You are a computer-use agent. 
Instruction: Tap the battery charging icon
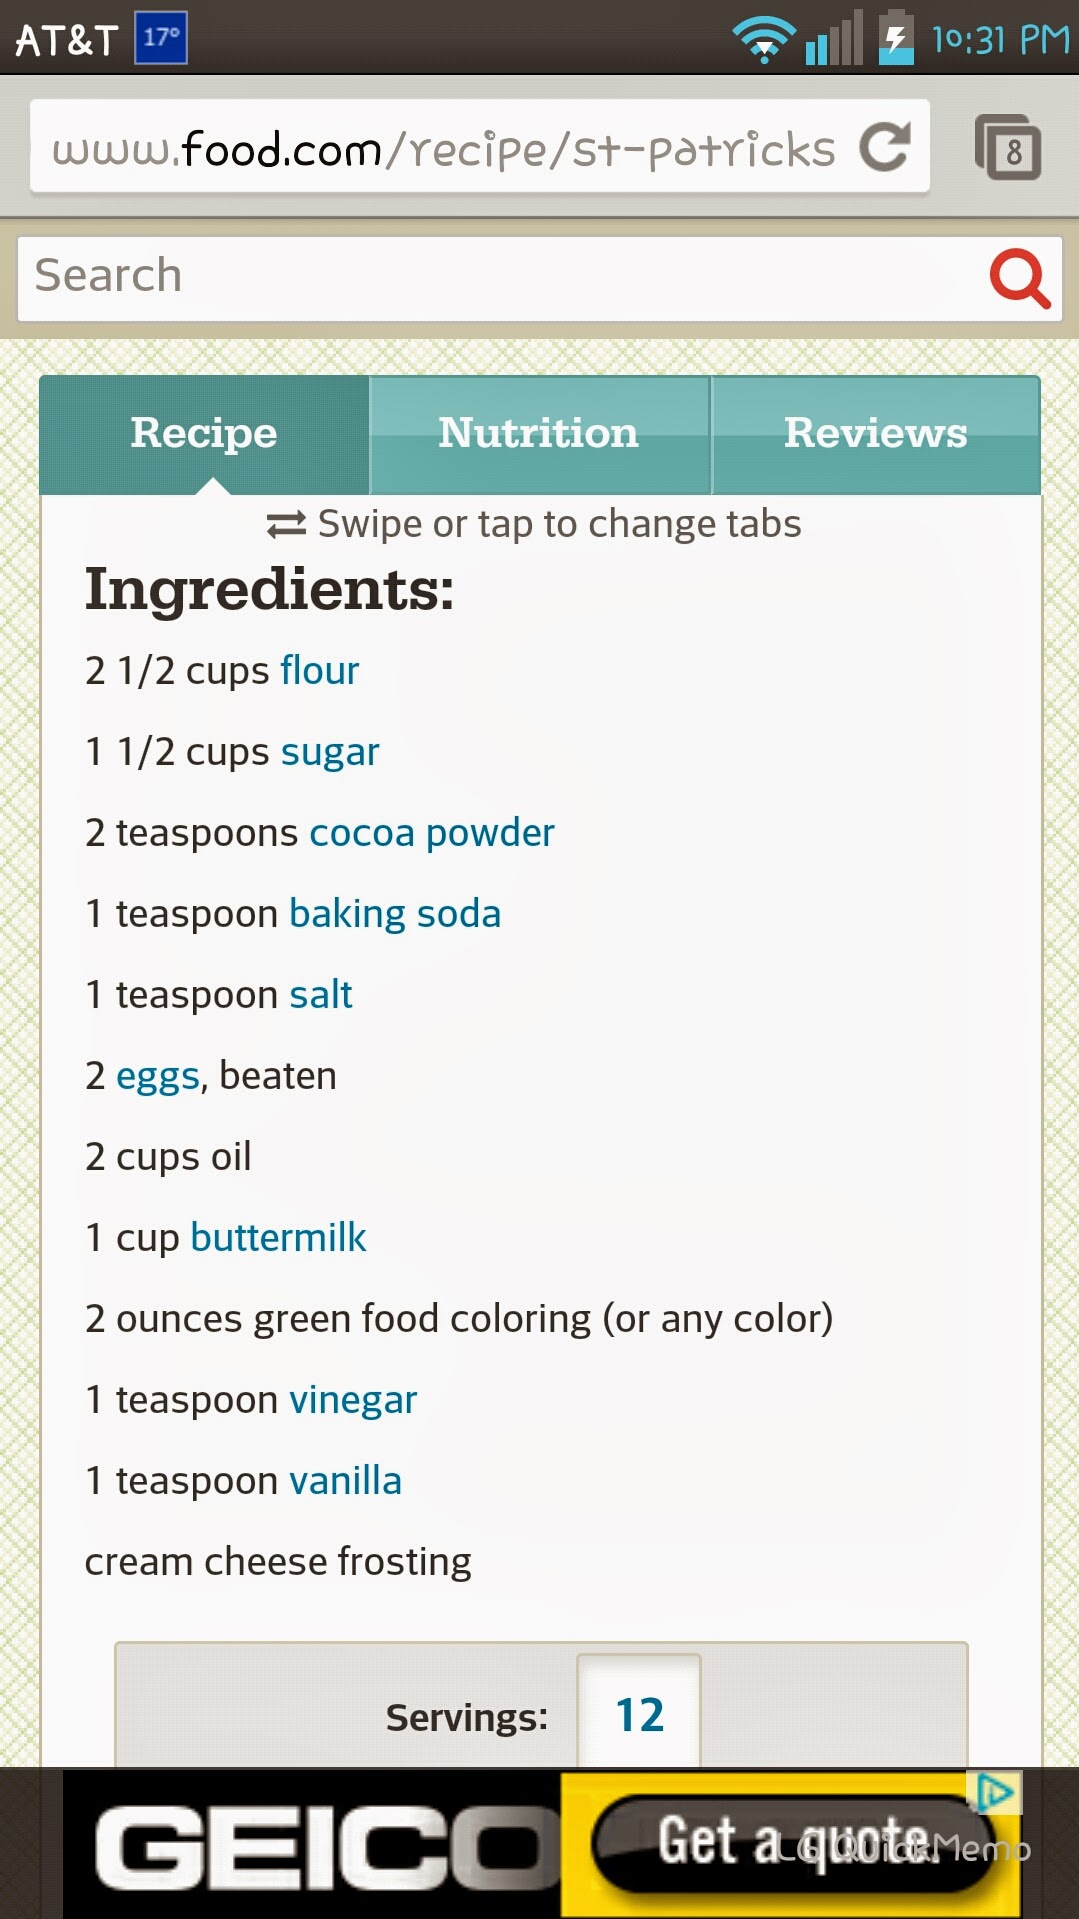click(895, 38)
